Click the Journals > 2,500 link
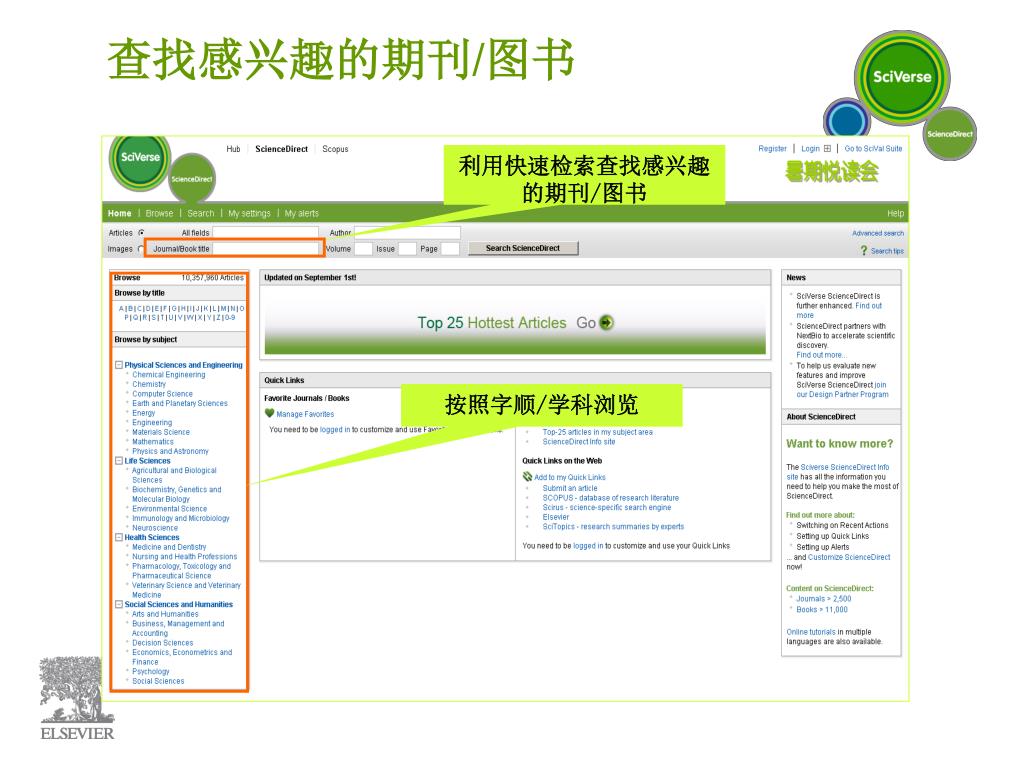Viewport: 1024px width, 768px height. [824, 599]
